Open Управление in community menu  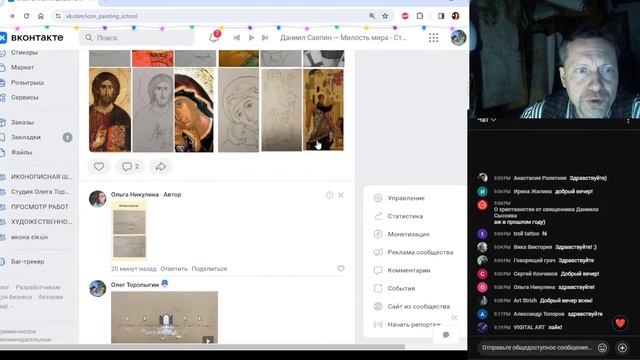click(x=406, y=198)
